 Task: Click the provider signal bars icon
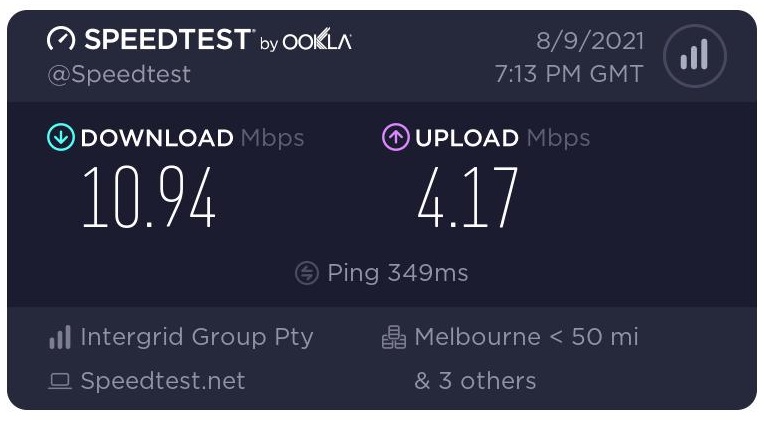click(60, 337)
